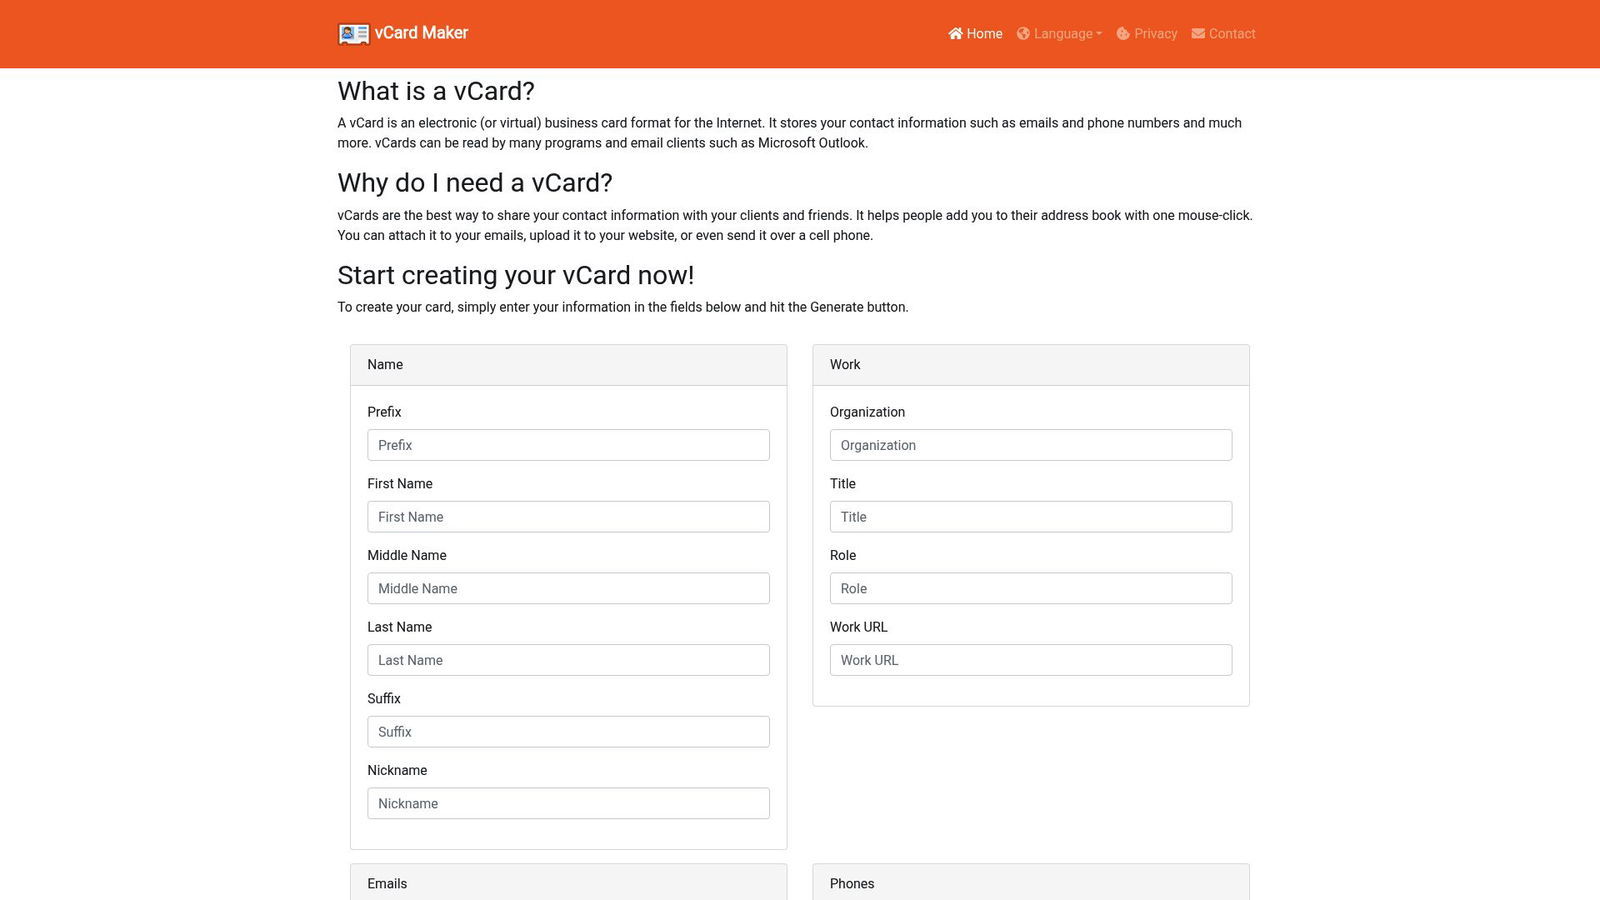Click the Nickname text box
This screenshot has width=1600, height=900.
568,803
